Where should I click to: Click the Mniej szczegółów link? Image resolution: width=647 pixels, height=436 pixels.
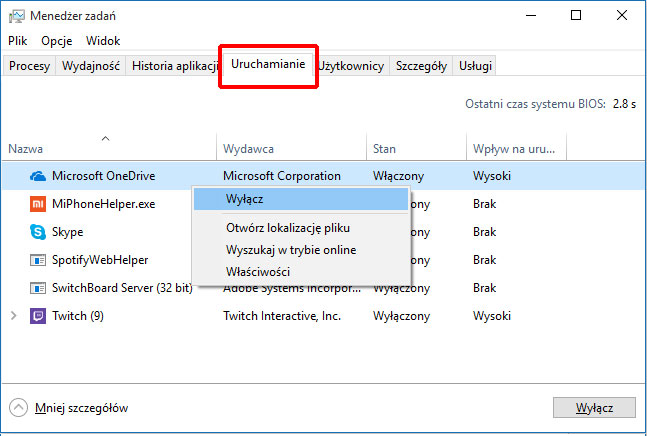coord(82,408)
